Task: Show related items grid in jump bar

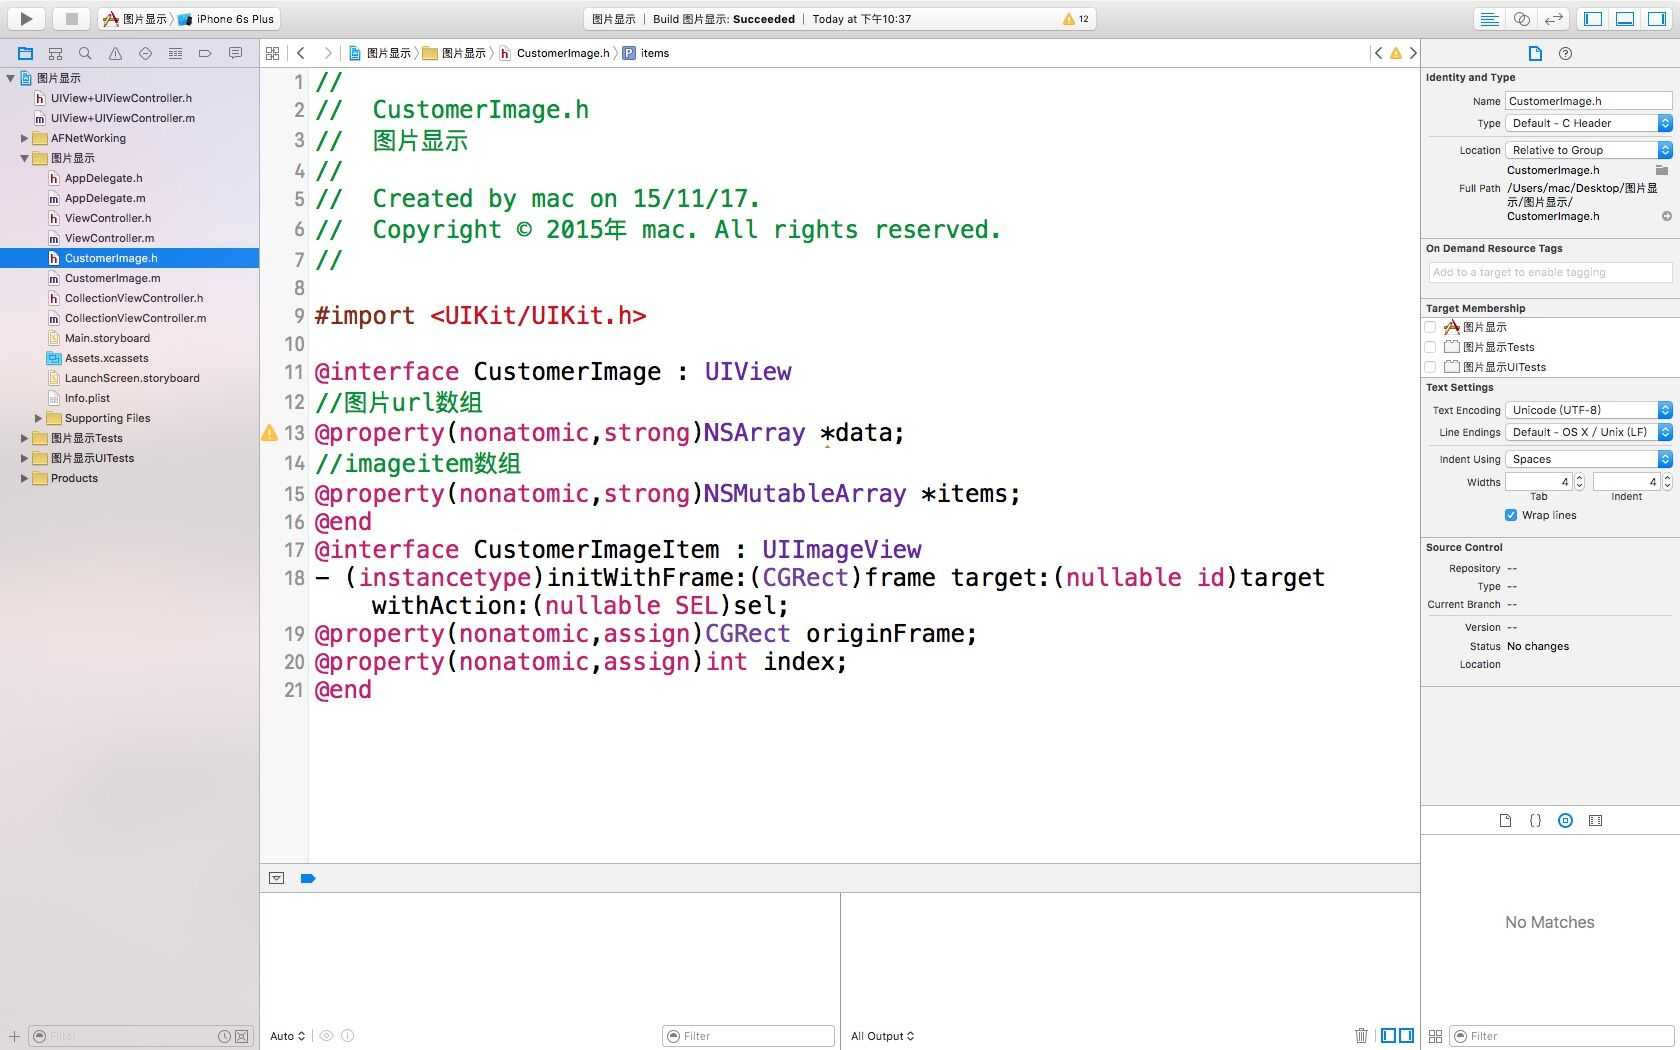Action: click(x=272, y=53)
